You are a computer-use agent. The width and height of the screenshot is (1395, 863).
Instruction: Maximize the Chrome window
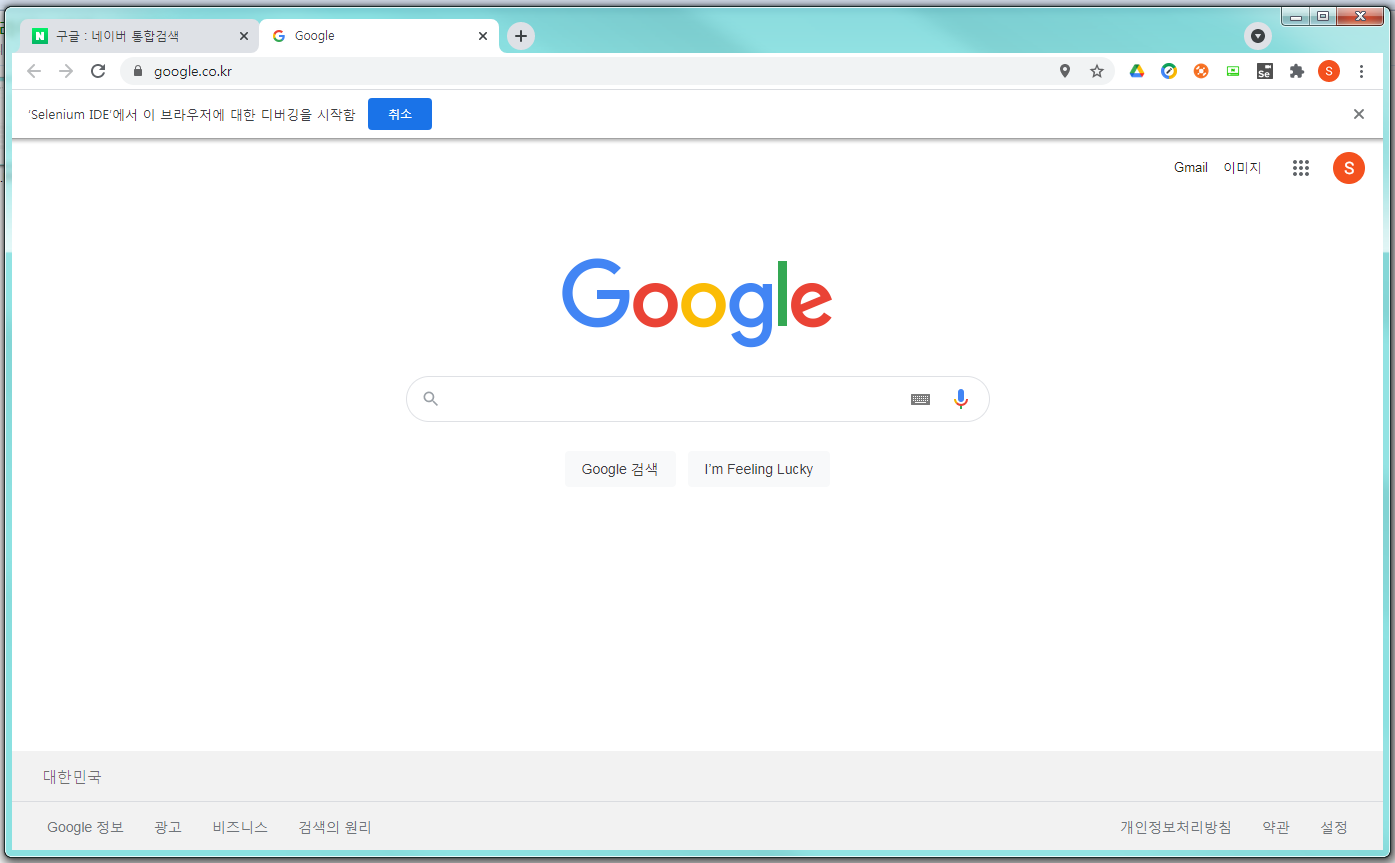pos(1323,16)
